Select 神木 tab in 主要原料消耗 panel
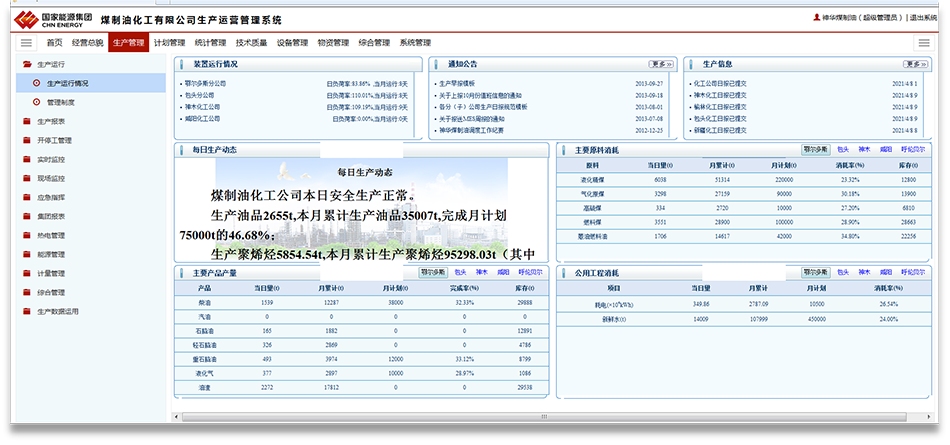 [x=864, y=150]
